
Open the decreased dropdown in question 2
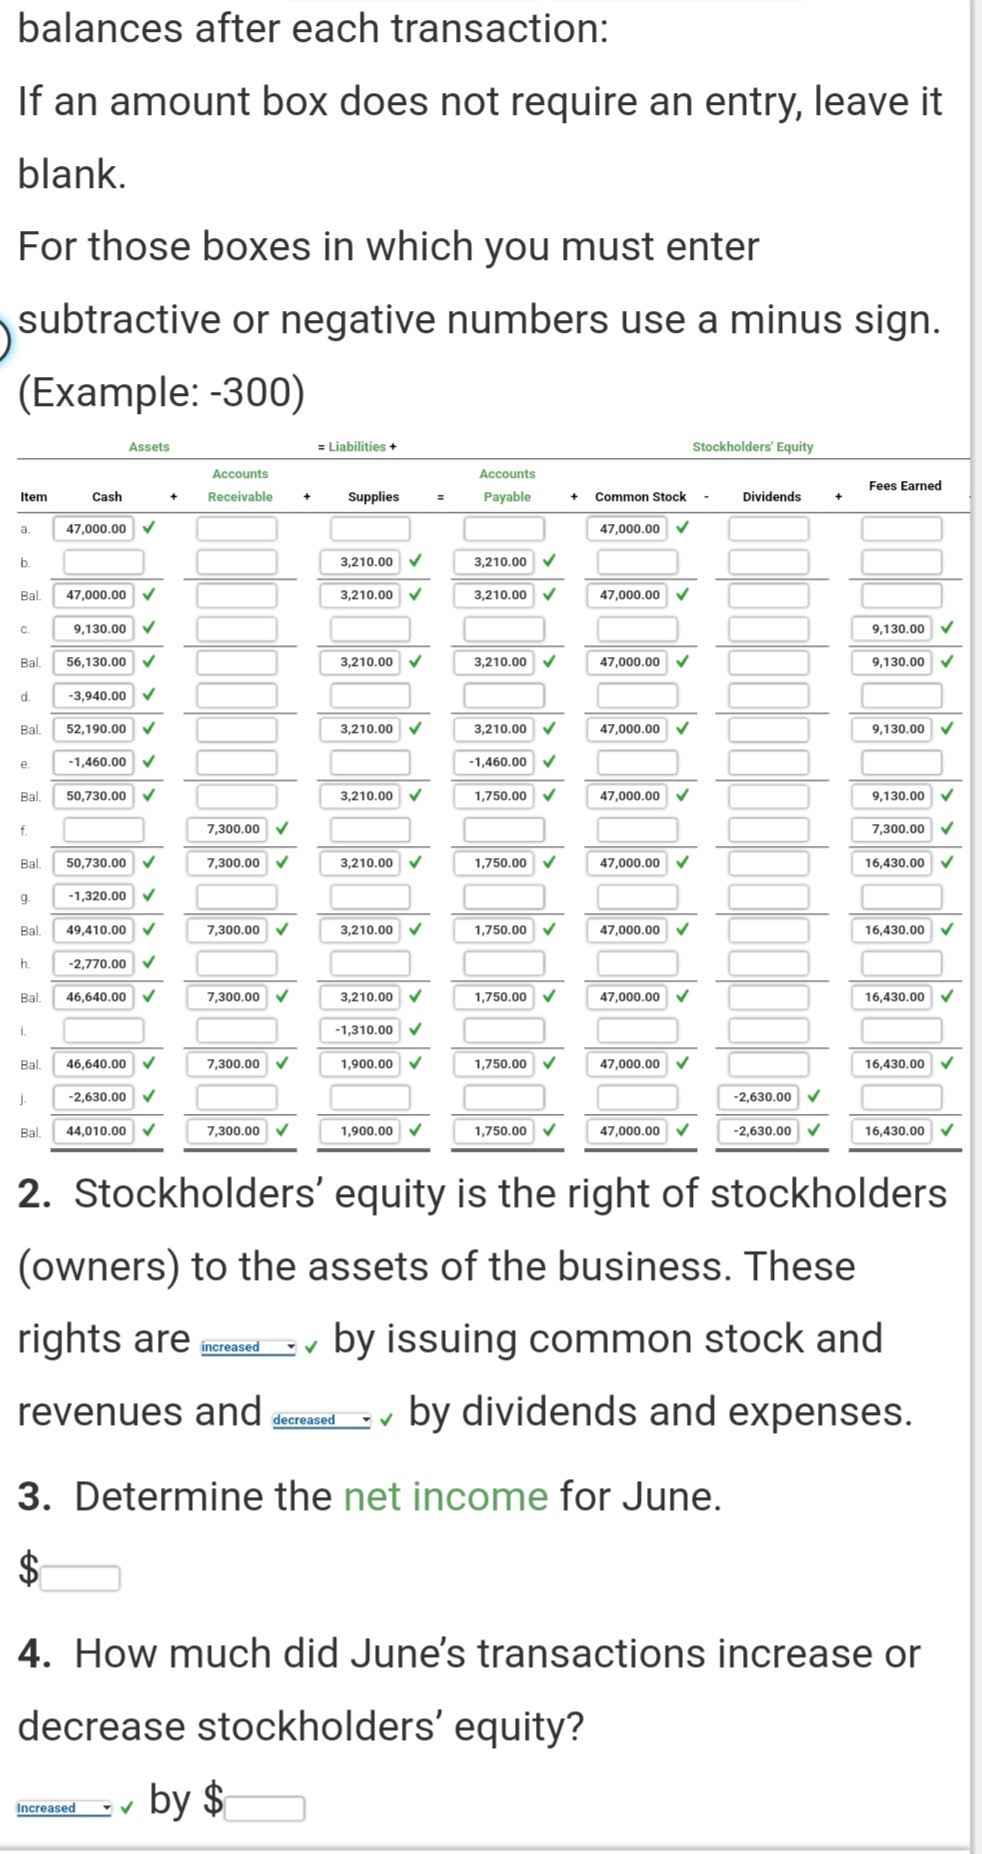pyautogui.click(x=320, y=1419)
